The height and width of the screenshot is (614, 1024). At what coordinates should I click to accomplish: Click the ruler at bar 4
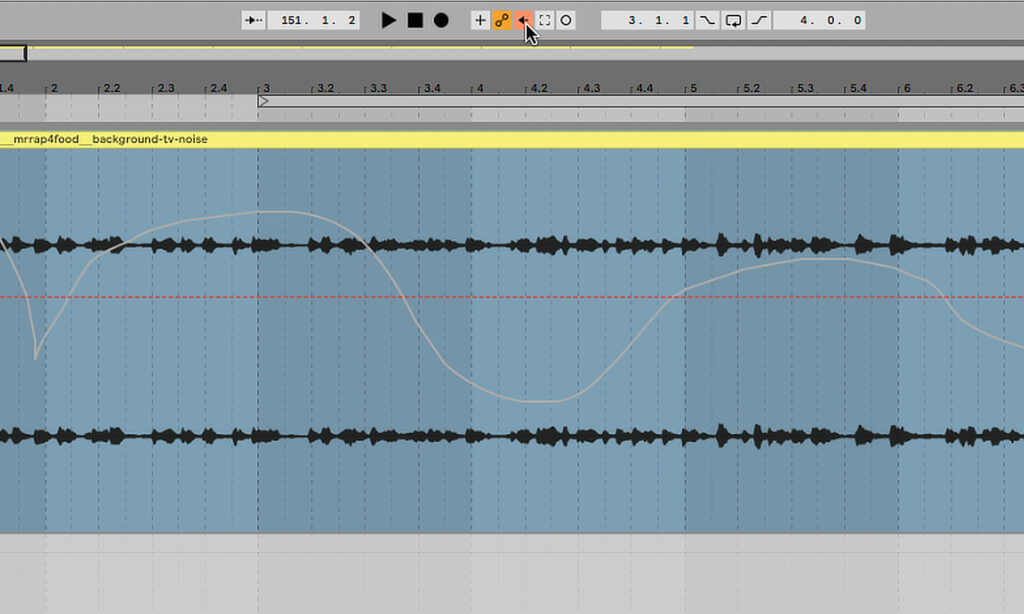(480, 88)
